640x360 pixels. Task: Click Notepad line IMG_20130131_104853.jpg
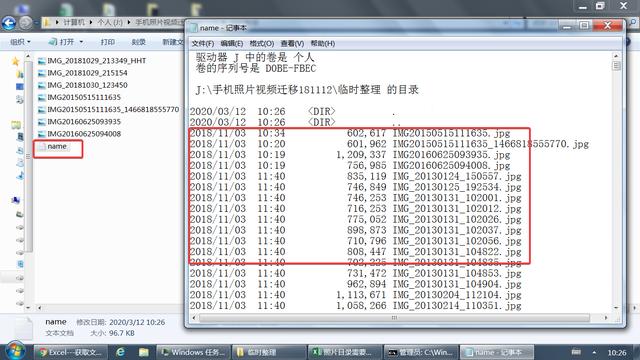pos(356,273)
